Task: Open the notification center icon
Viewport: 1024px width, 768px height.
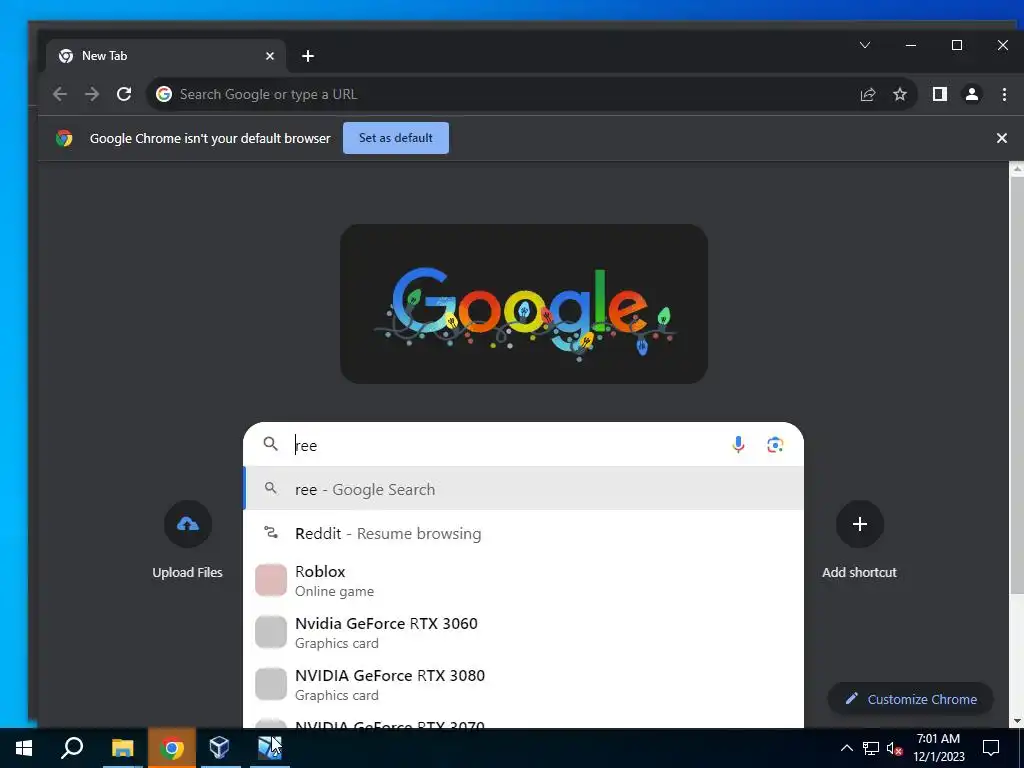Action: point(991,748)
